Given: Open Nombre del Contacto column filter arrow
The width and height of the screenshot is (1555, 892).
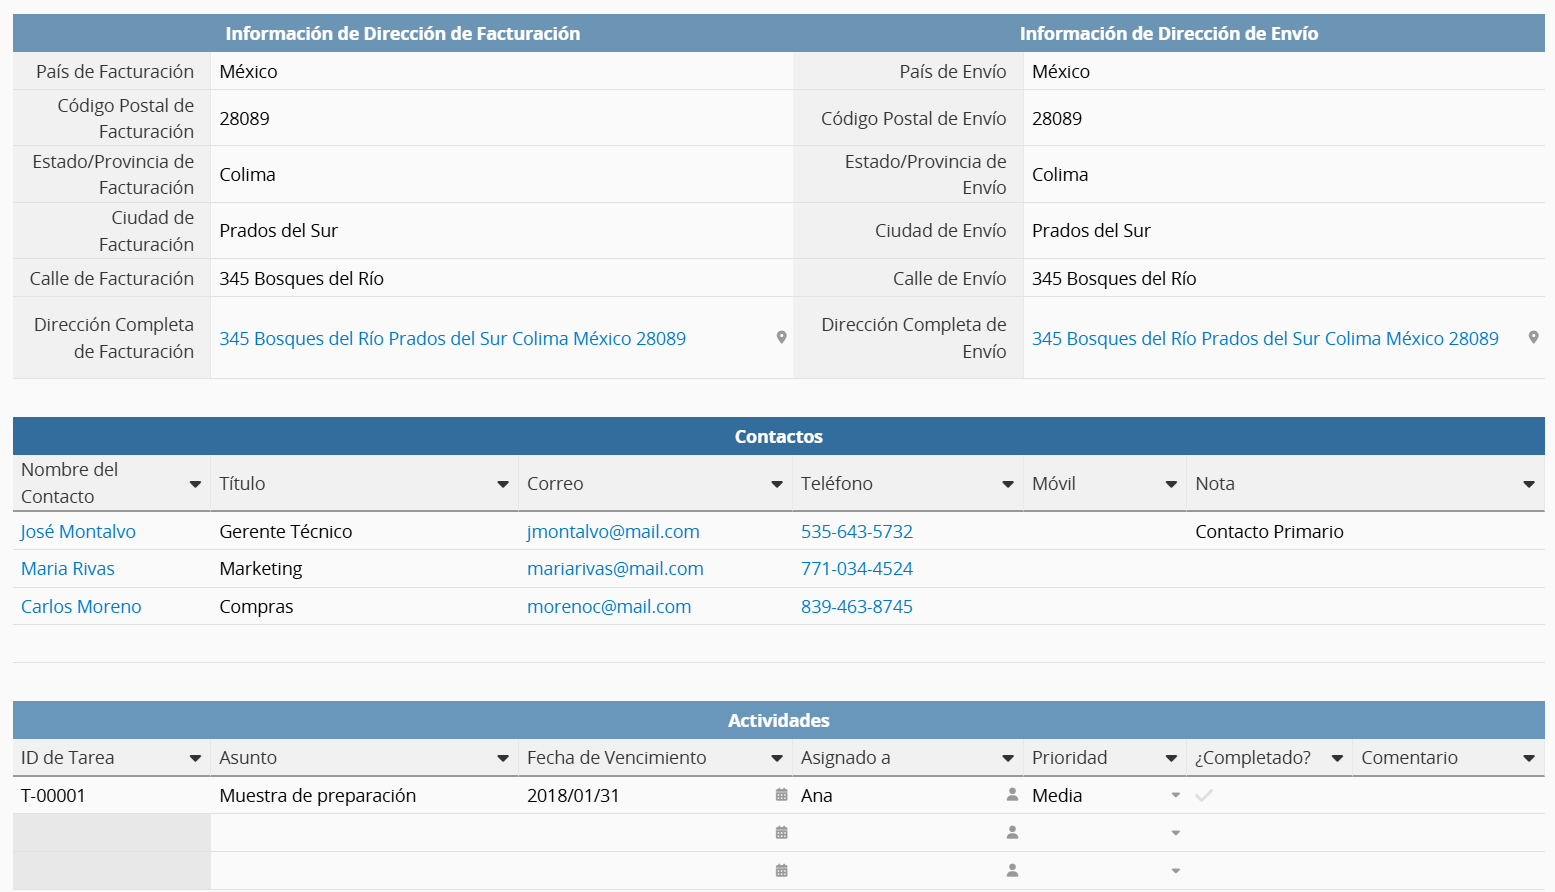Looking at the screenshot, I should [195, 484].
